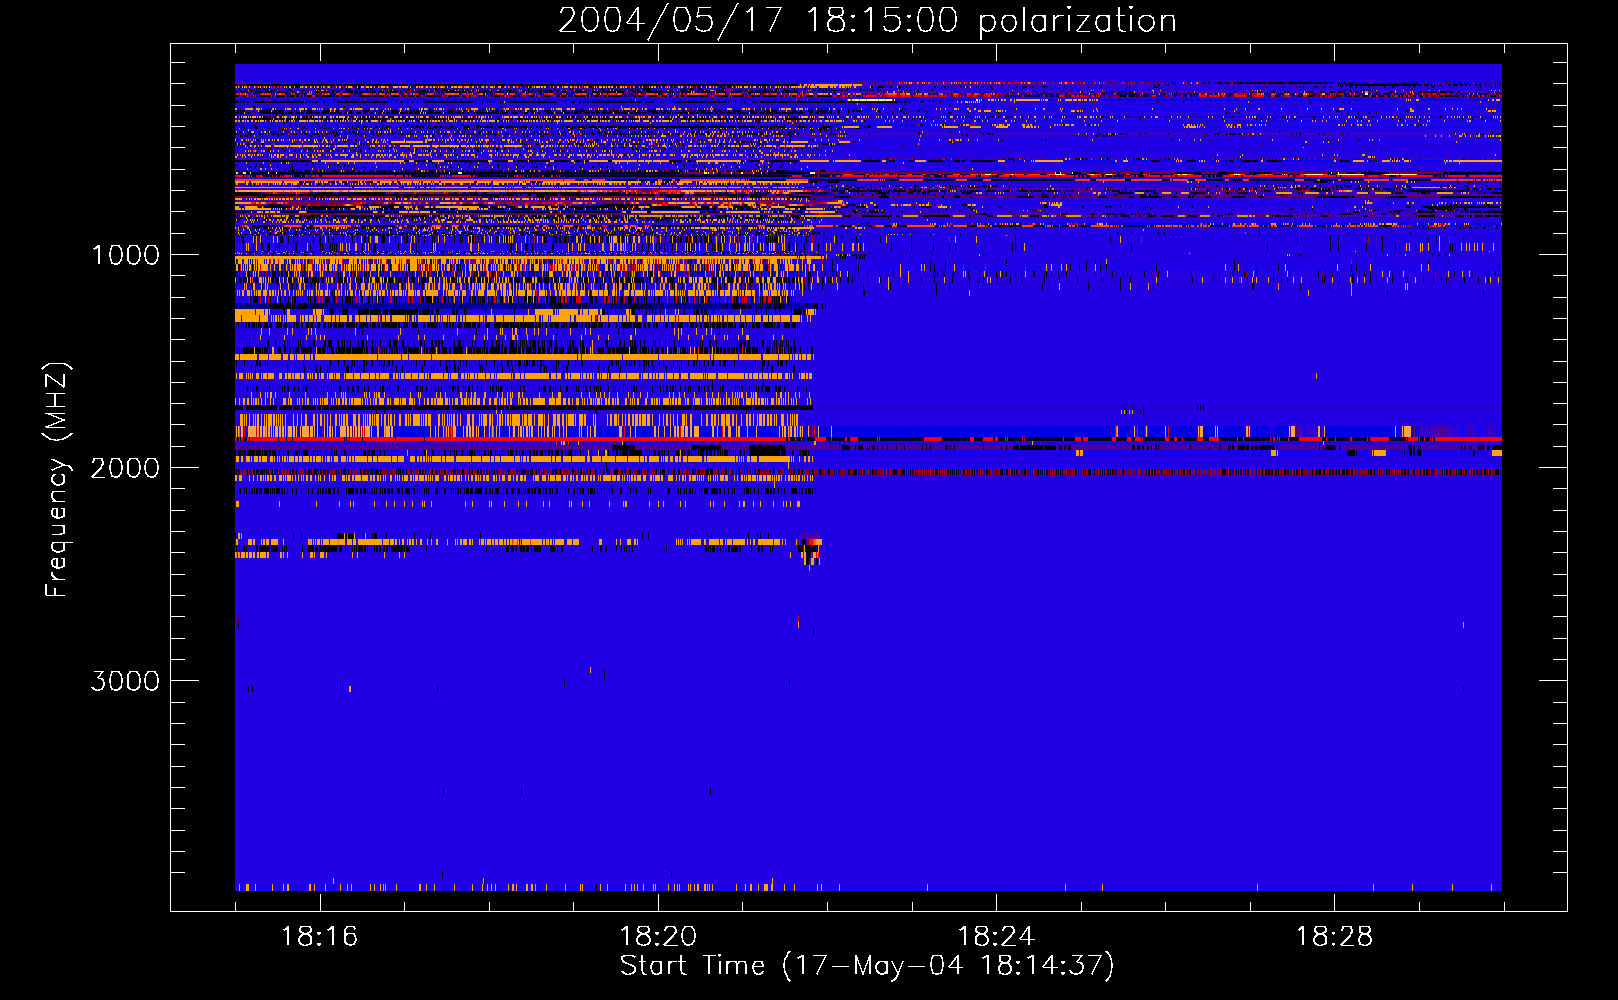Select the 'Frequency (MHZ)' axis label

coord(57,480)
